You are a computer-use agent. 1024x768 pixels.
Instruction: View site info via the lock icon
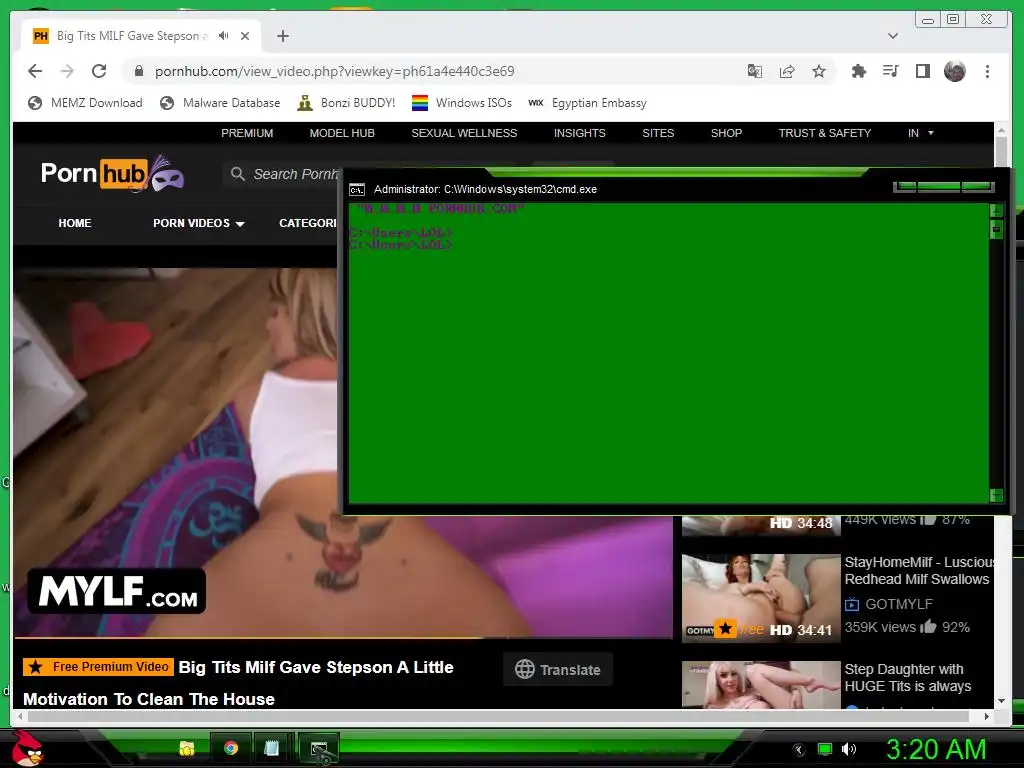(138, 71)
